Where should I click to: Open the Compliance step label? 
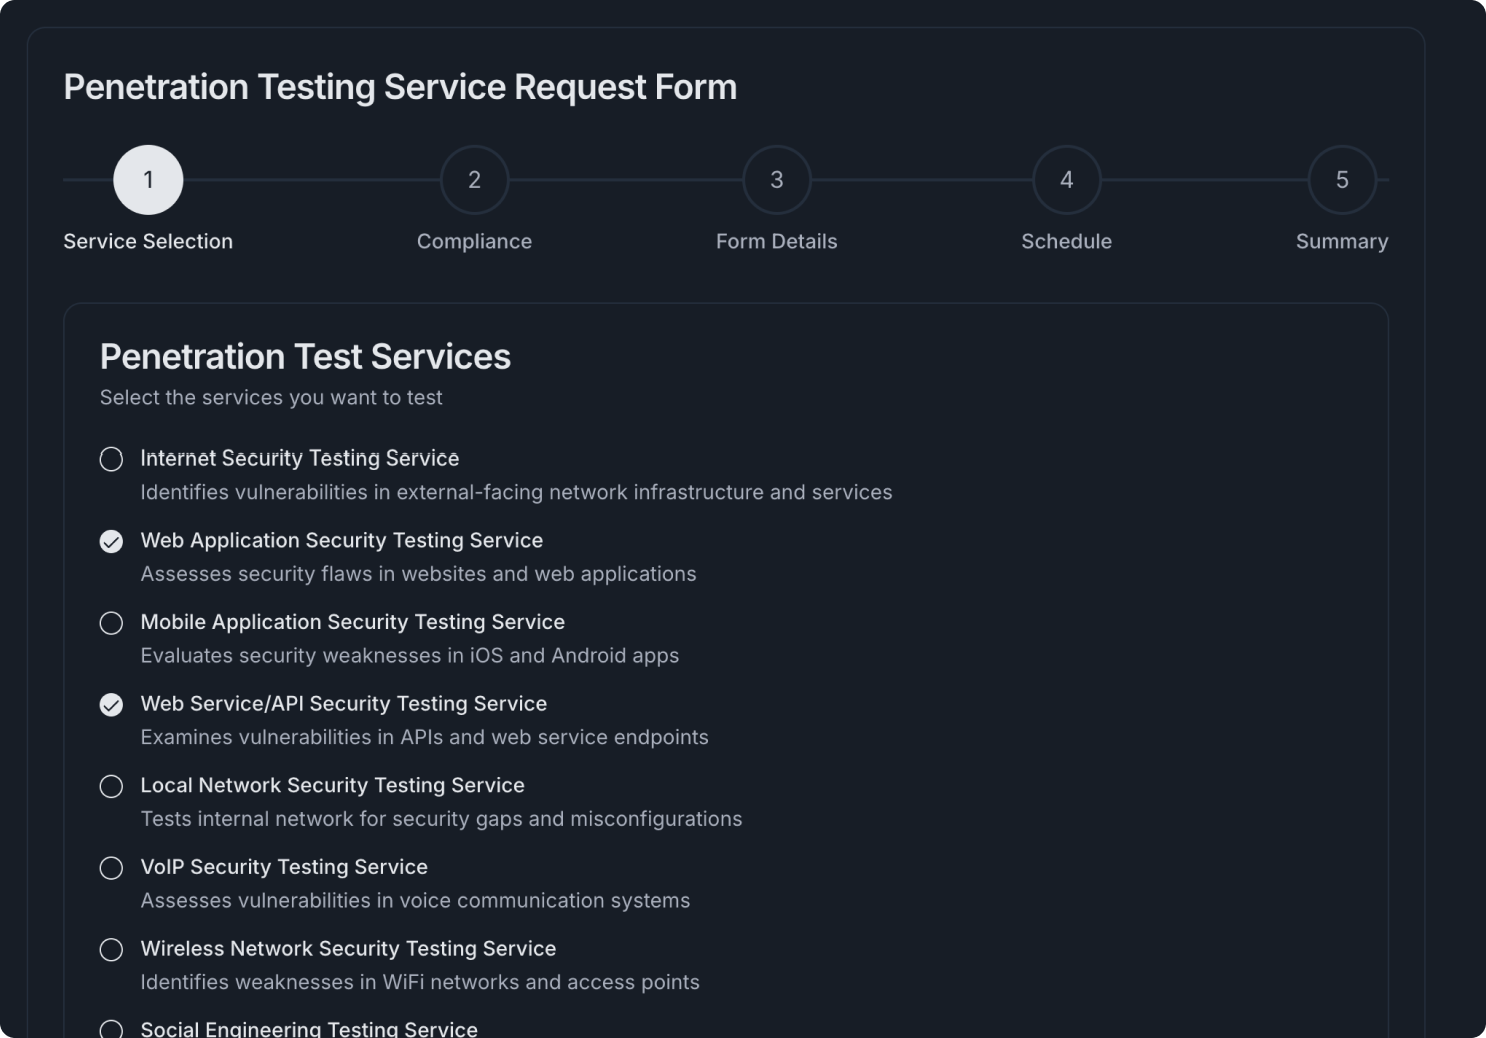pyautogui.click(x=475, y=241)
